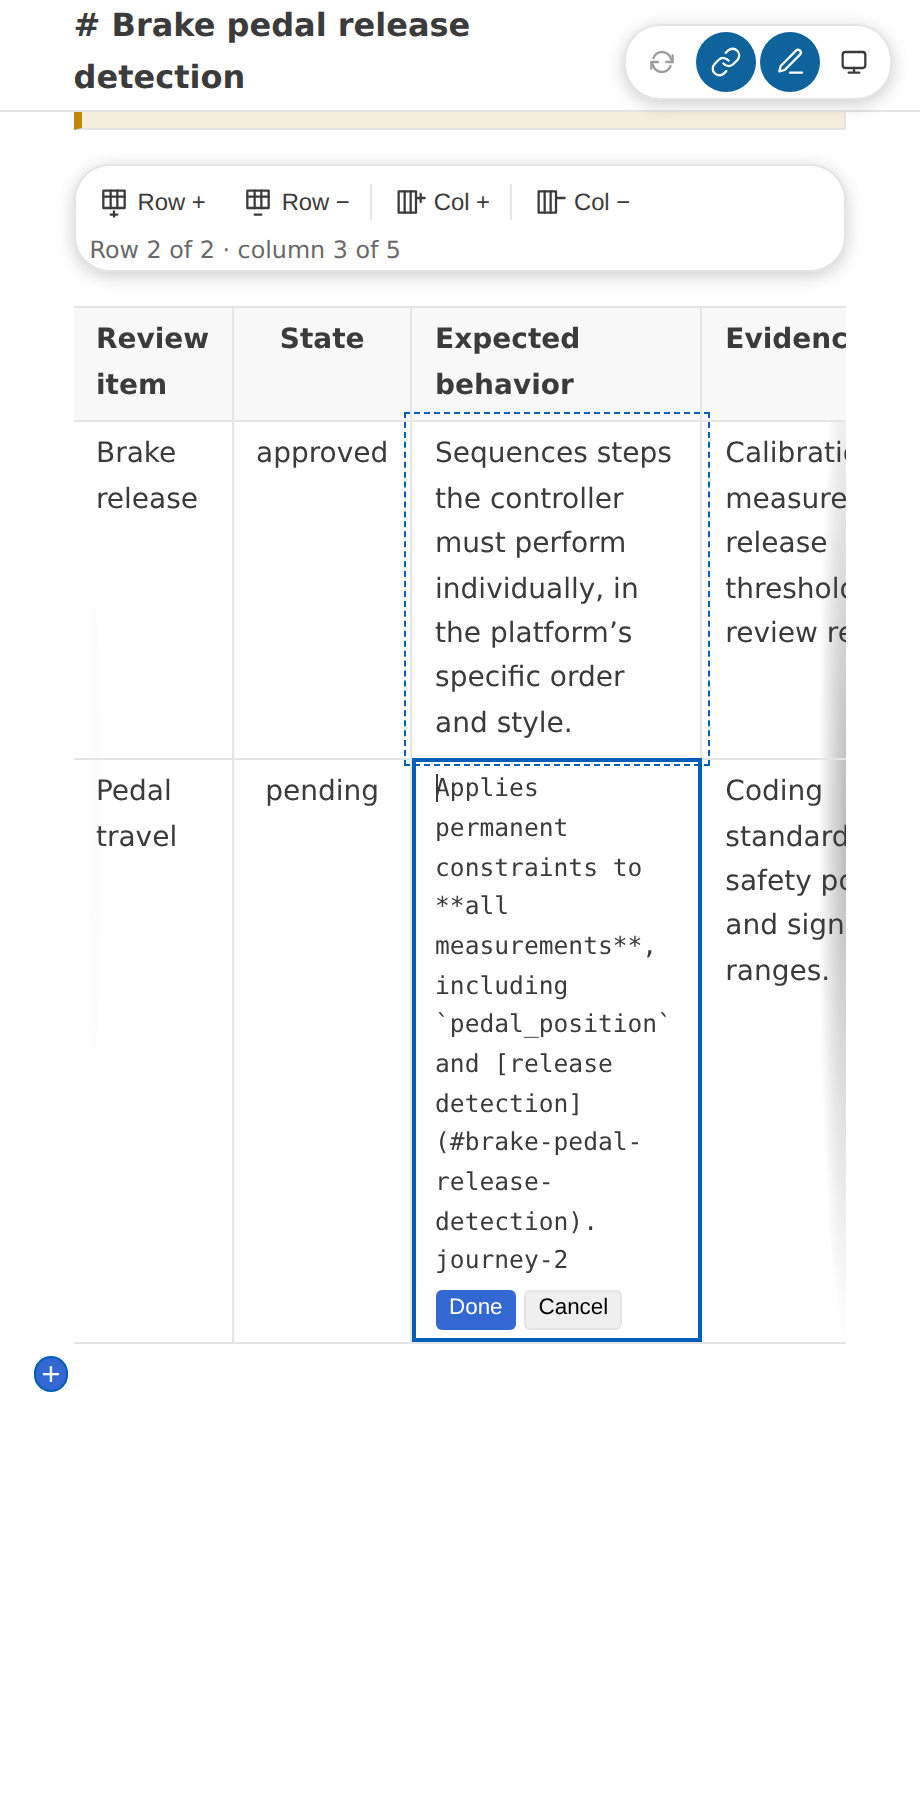Delete a column using Col −

(x=583, y=202)
